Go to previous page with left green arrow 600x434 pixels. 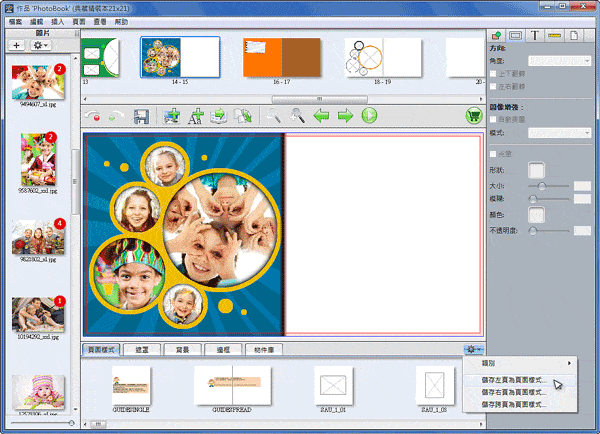pos(323,117)
